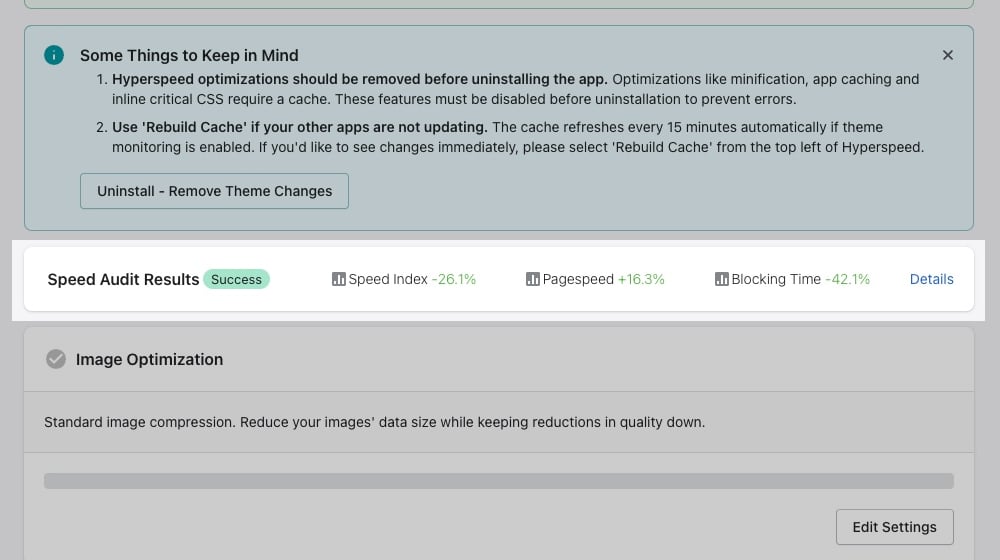
Task: Click the Pagespeed chart icon
Action: tap(532, 280)
